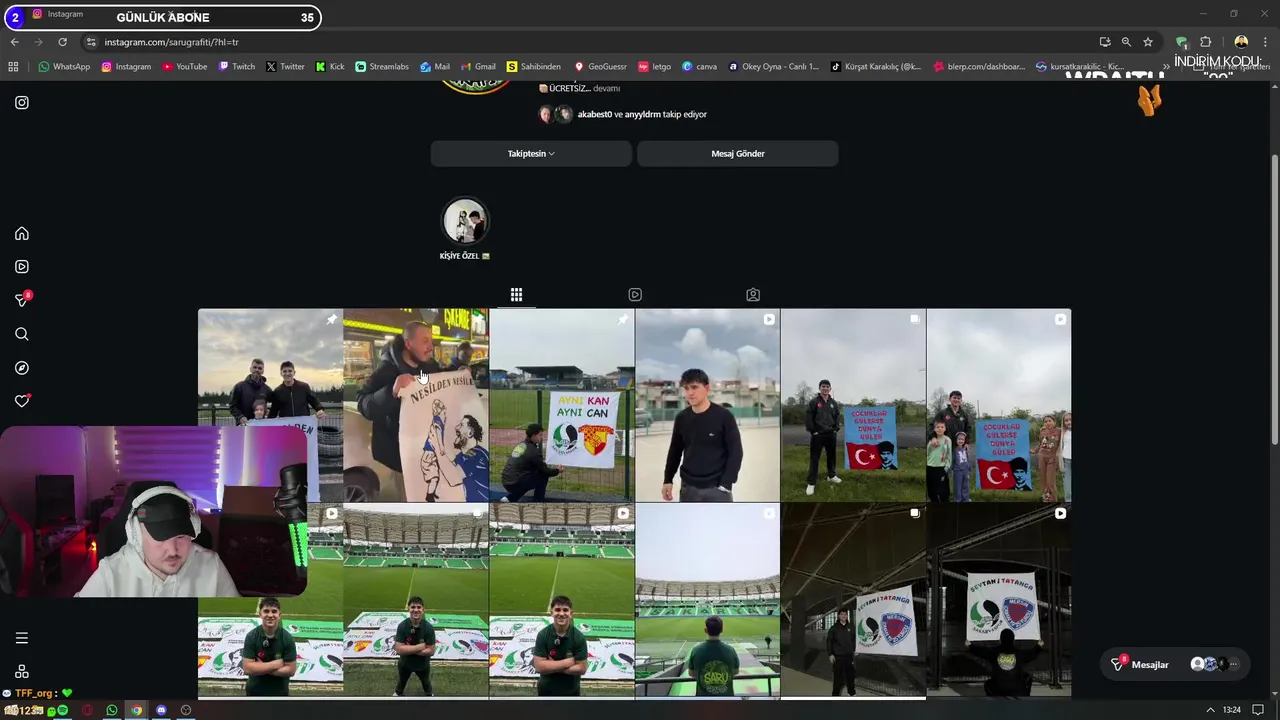The width and height of the screenshot is (1280, 720).
Task: Open Streamlabs bookmark
Action: [x=382, y=67]
